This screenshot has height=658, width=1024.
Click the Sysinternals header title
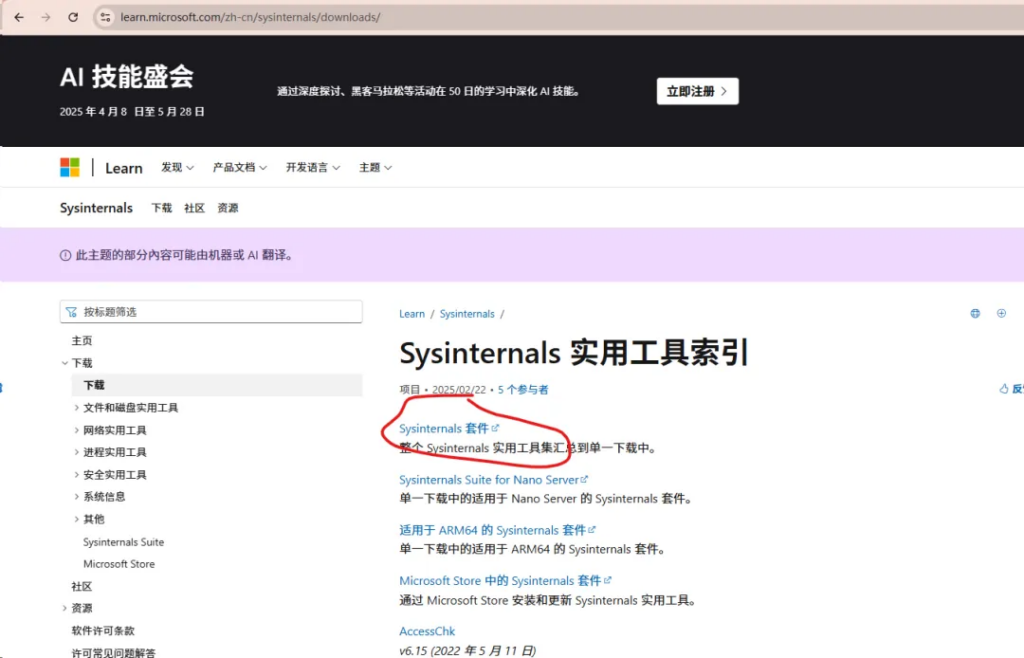point(96,208)
